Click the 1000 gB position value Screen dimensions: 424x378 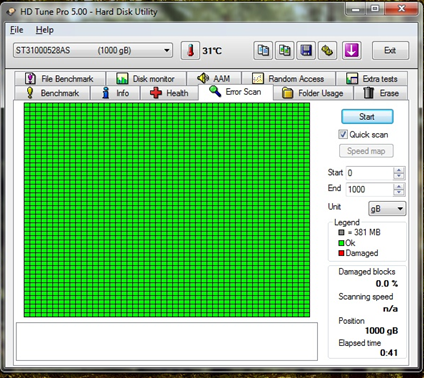382,331
